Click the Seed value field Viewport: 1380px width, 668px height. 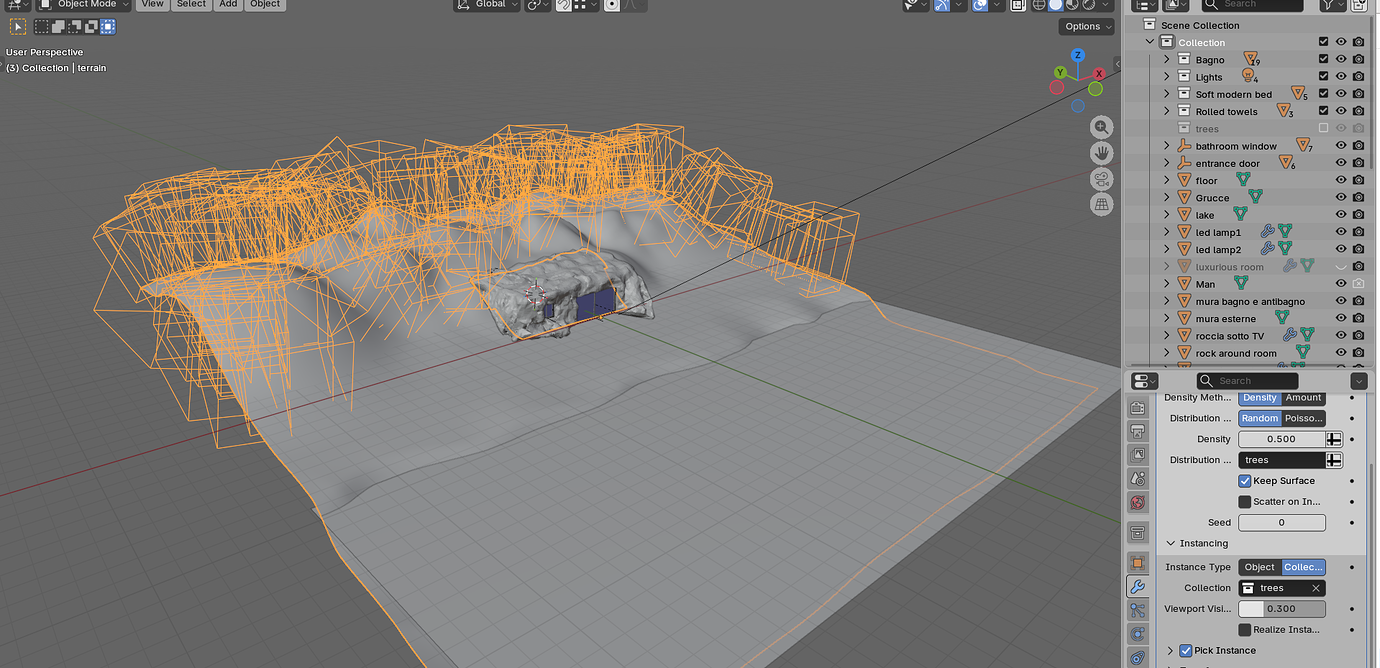point(1282,523)
